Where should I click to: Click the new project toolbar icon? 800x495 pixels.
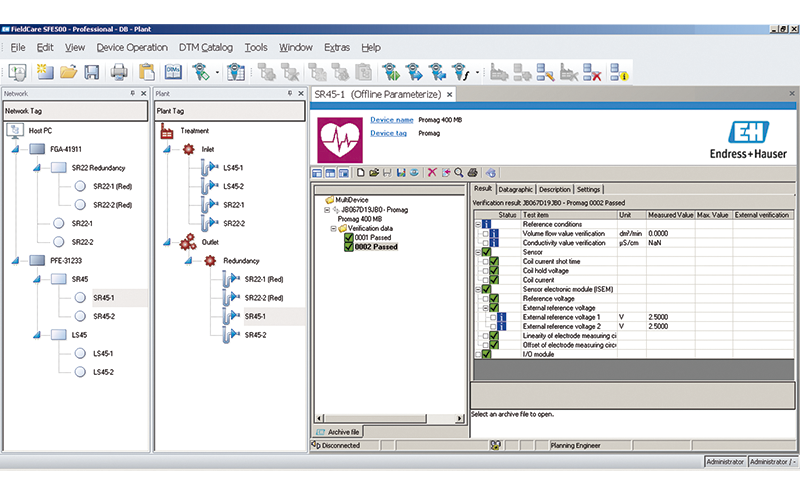tap(45, 72)
